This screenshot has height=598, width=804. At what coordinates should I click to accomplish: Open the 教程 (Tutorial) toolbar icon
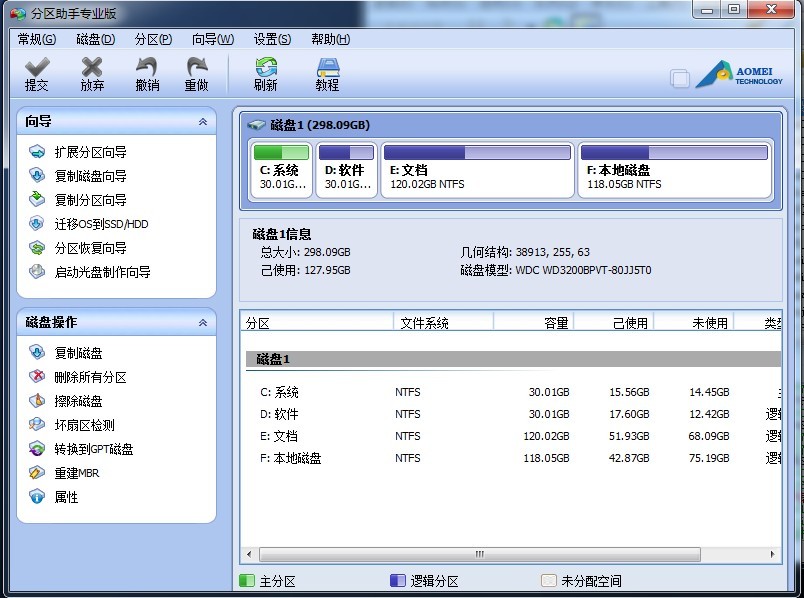click(327, 74)
